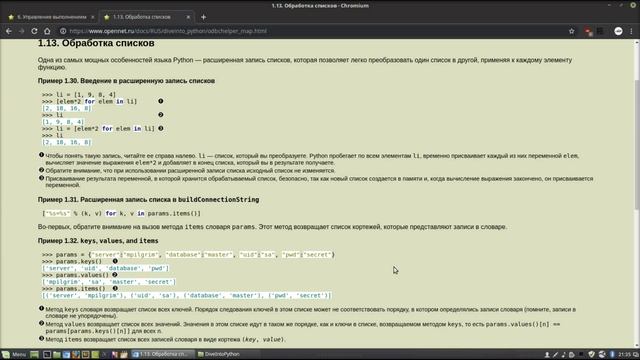Click the pen-shaped tray icon
Image resolution: width=640 pixels, height=360 pixels.
(555, 354)
